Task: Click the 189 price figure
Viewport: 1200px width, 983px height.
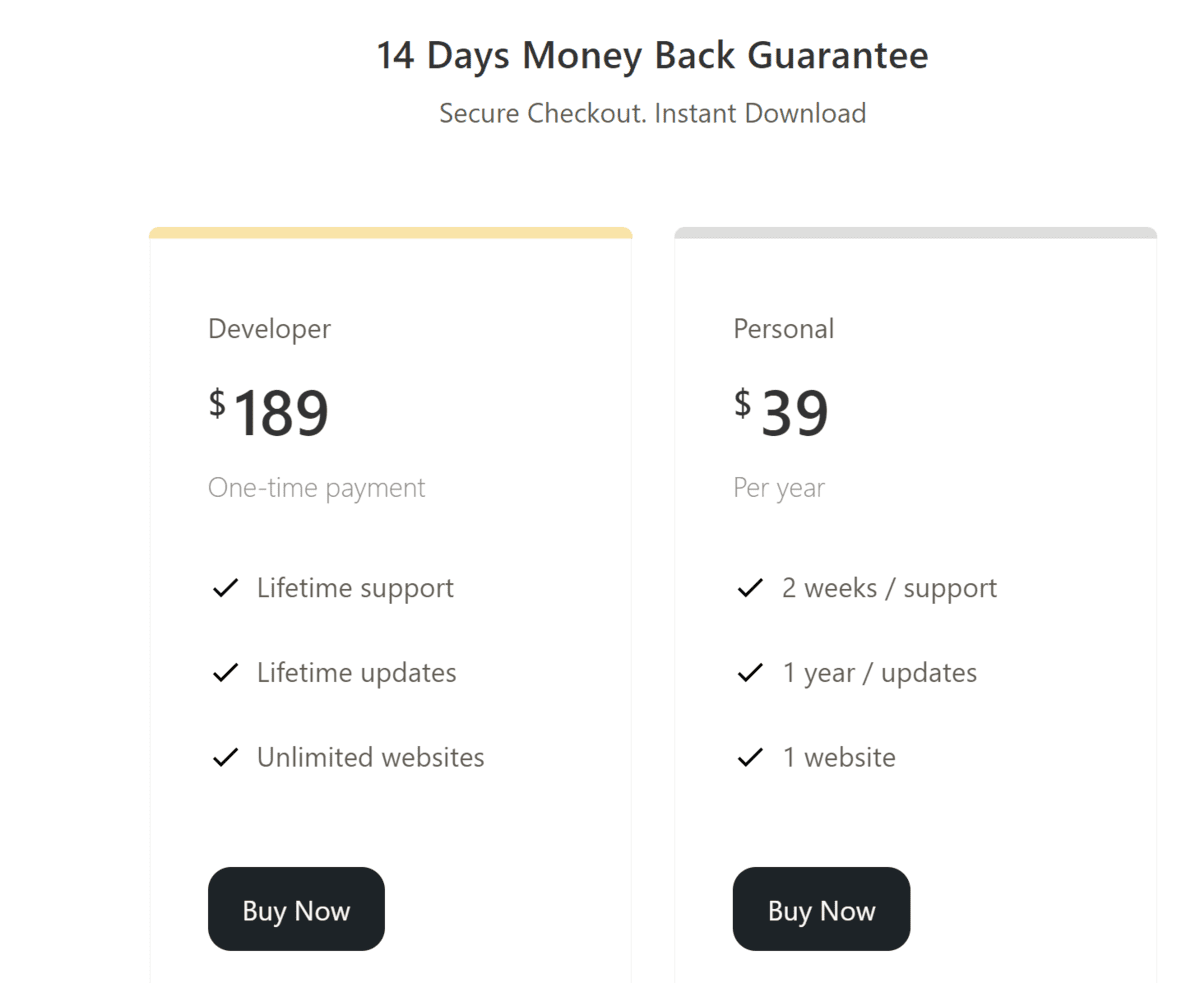Action: pyautogui.click(x=281, y=413)
